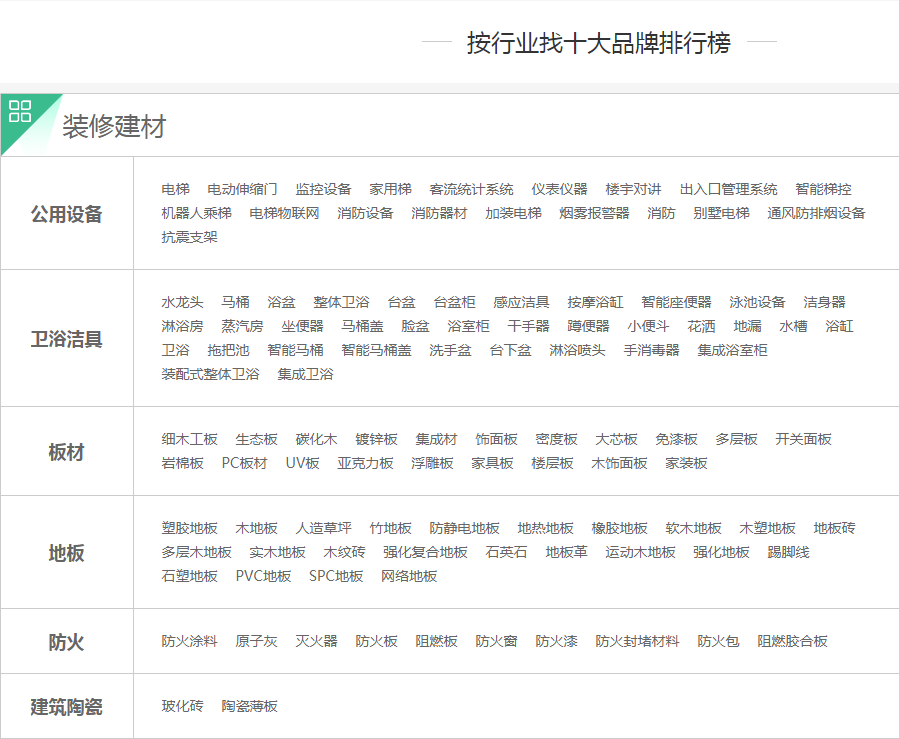899x739 pixels.
Task: Go to the 防火 category
Action: click(x=66, y=642)
